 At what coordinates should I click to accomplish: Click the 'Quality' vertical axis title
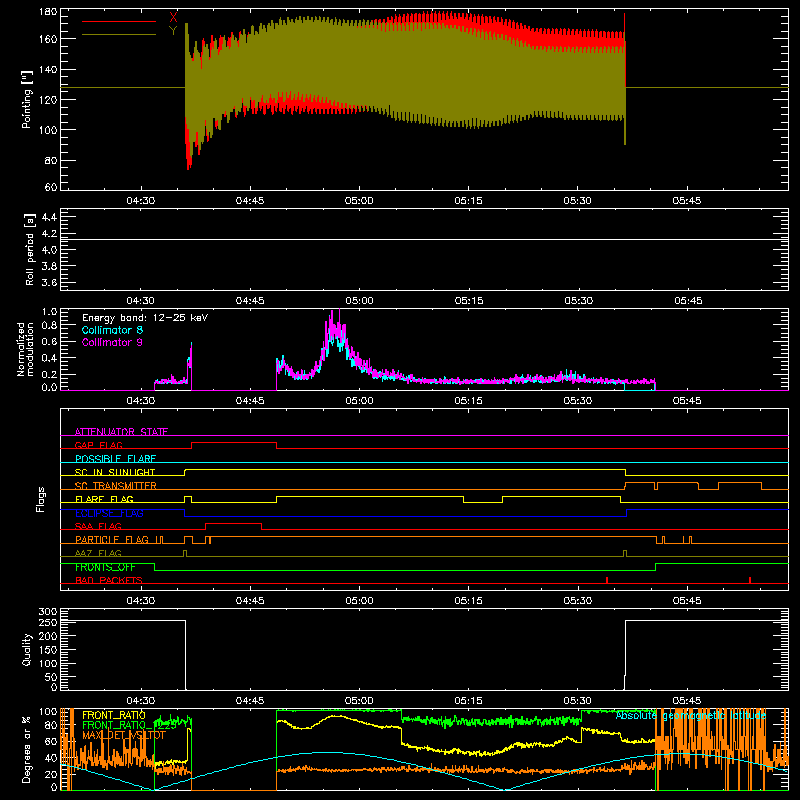[x=27, y=649]
